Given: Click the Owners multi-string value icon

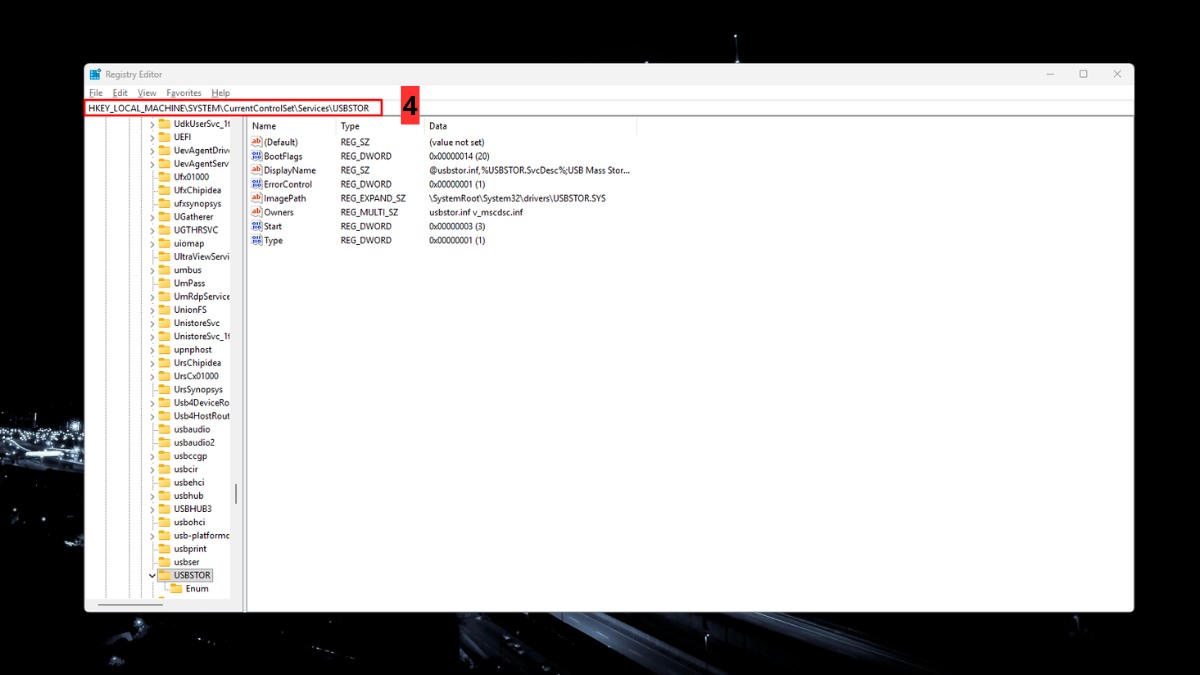Looking at the screenshot, I should click(x=257, y=212).
